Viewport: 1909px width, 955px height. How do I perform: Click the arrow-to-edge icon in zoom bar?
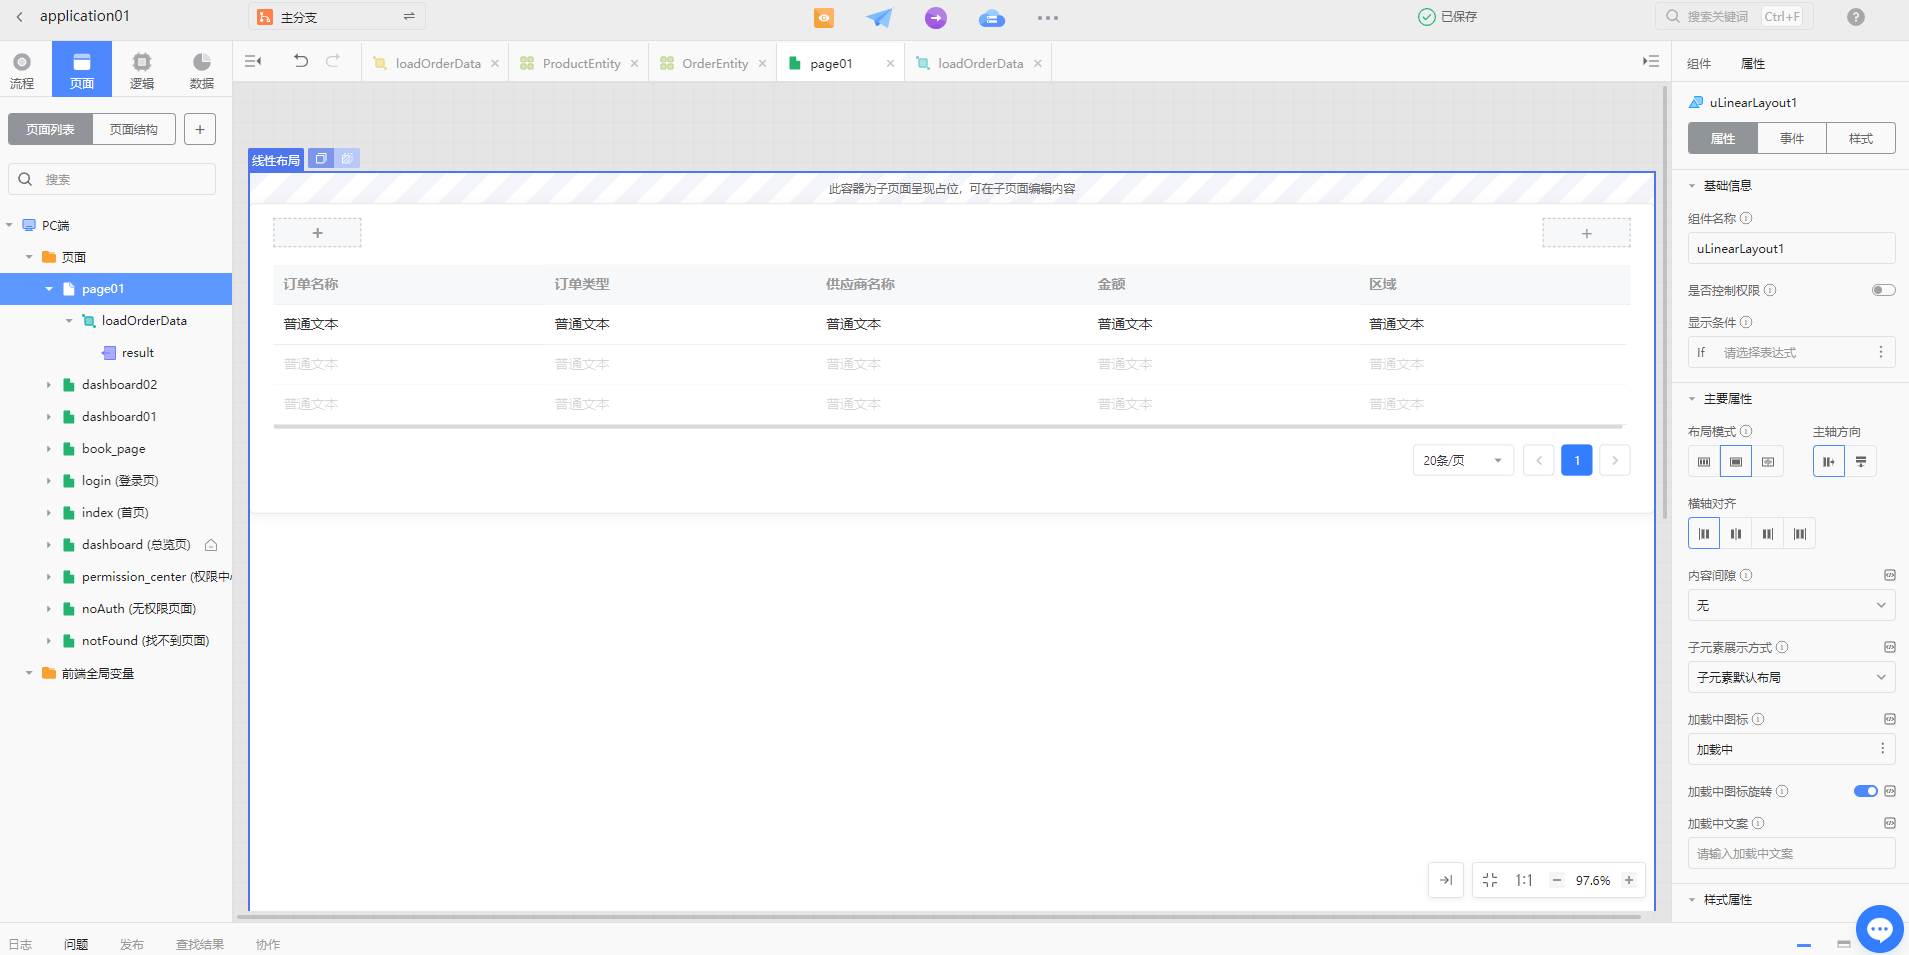(1446, 880)
